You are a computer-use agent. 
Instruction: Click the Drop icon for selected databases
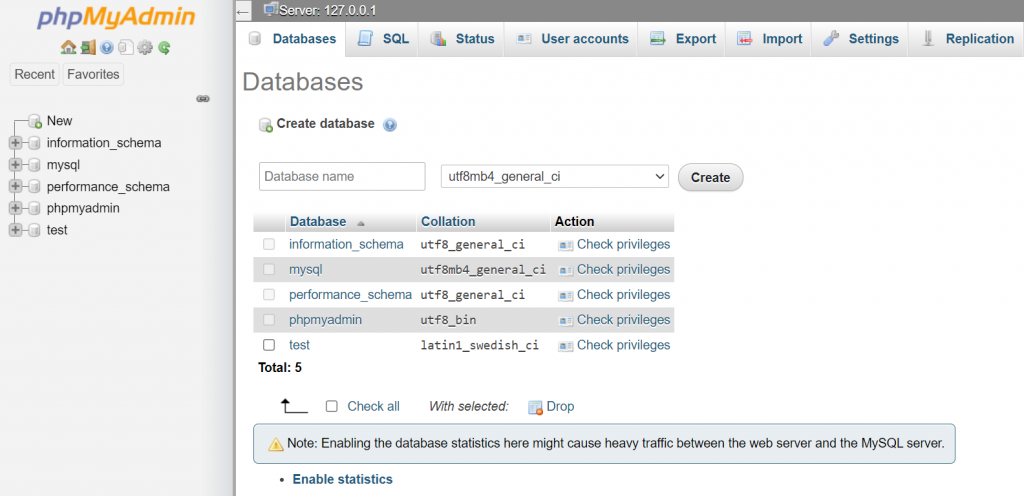click(535, 407)
